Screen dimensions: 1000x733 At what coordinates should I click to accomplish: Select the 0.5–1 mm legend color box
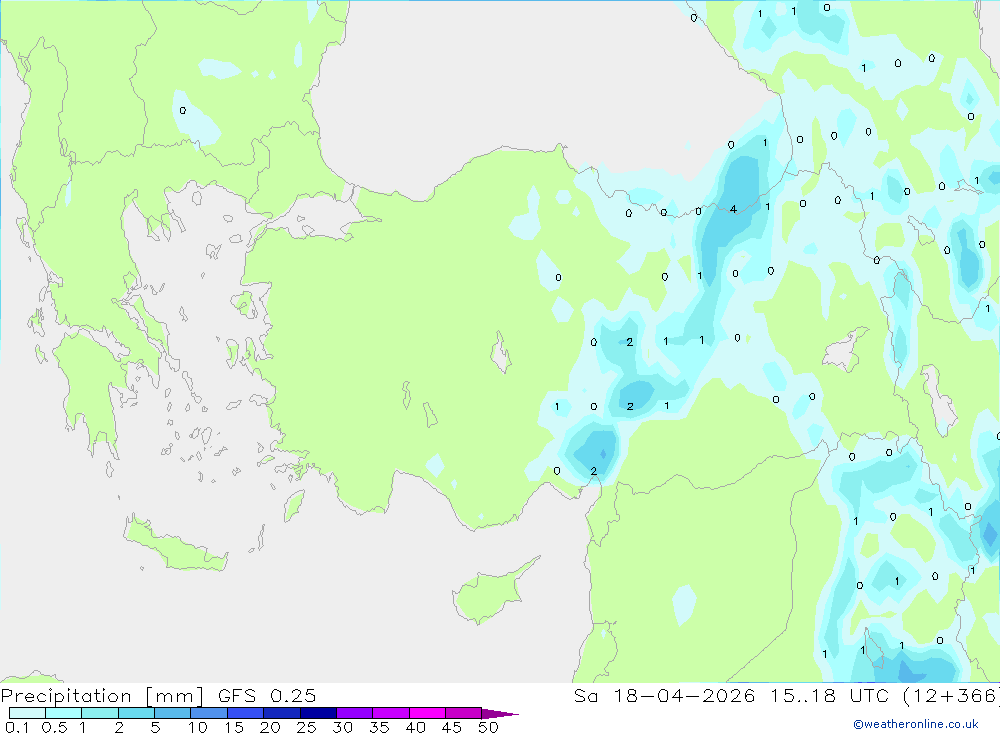[x=64, y=713]
